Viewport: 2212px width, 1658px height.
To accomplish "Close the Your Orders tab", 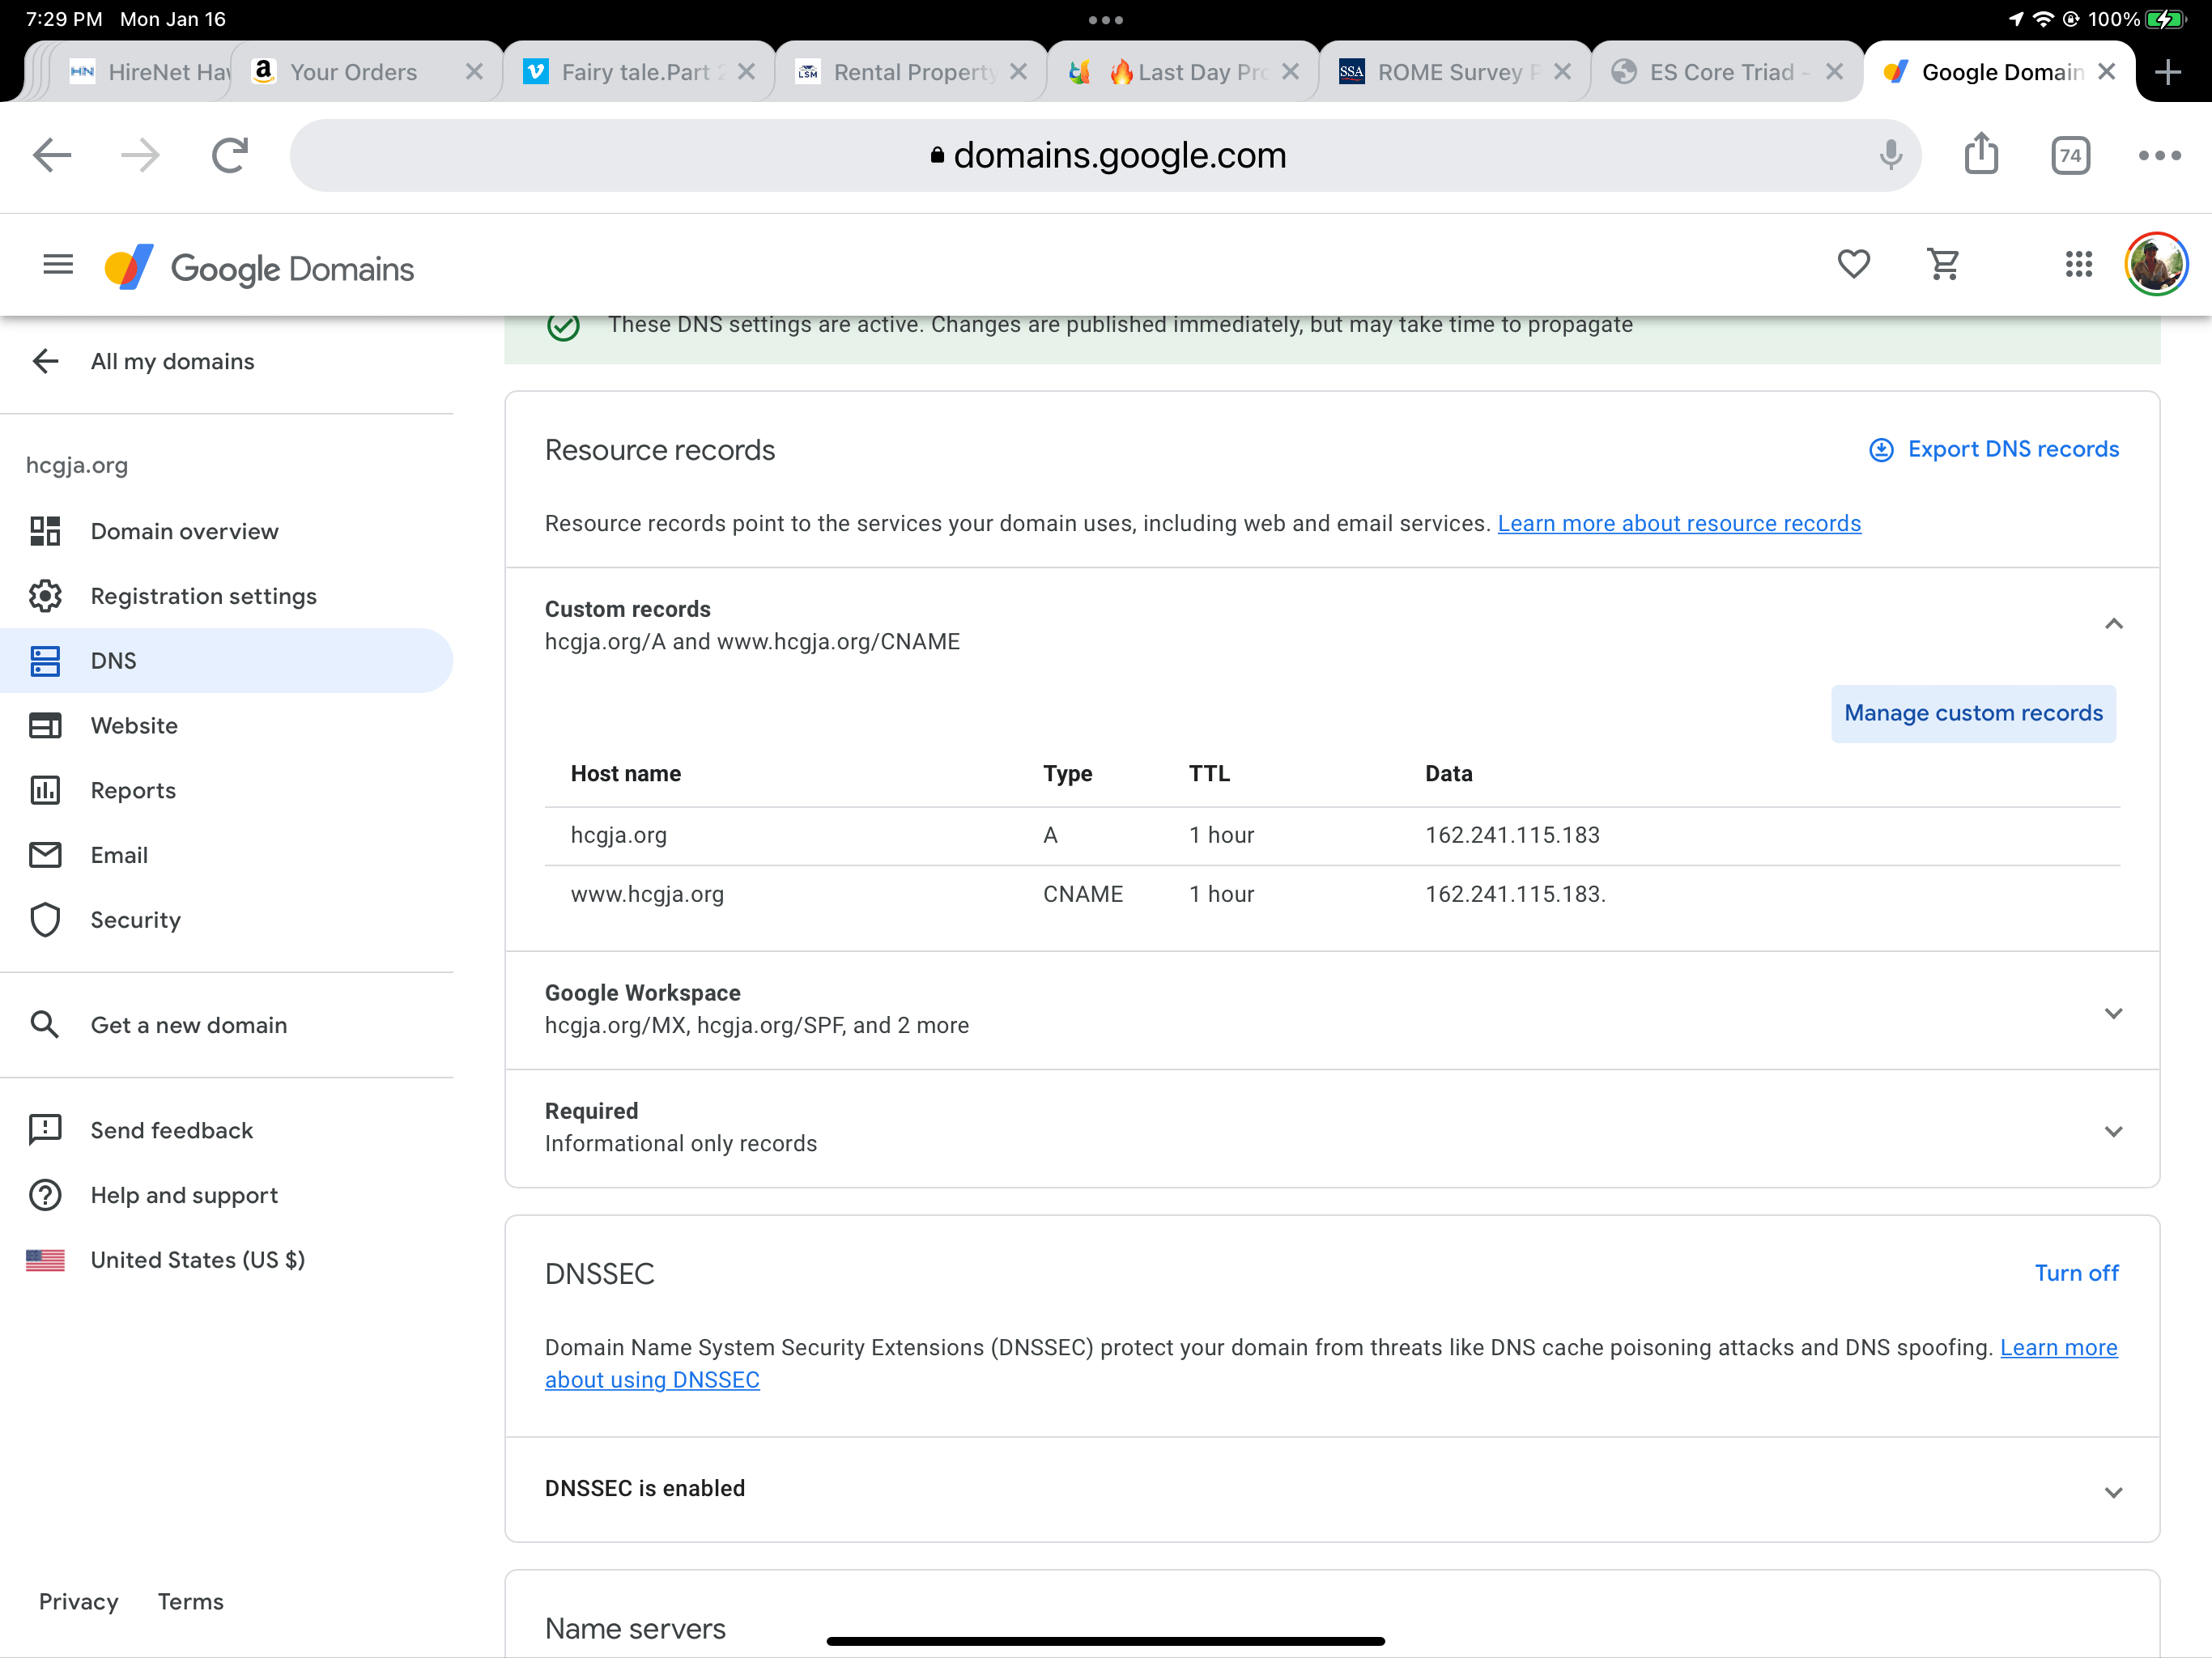I will coord(474,72).
